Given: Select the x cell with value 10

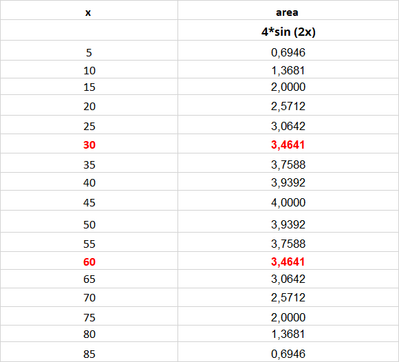Looking at the screenshot, I should pos(89,69).
